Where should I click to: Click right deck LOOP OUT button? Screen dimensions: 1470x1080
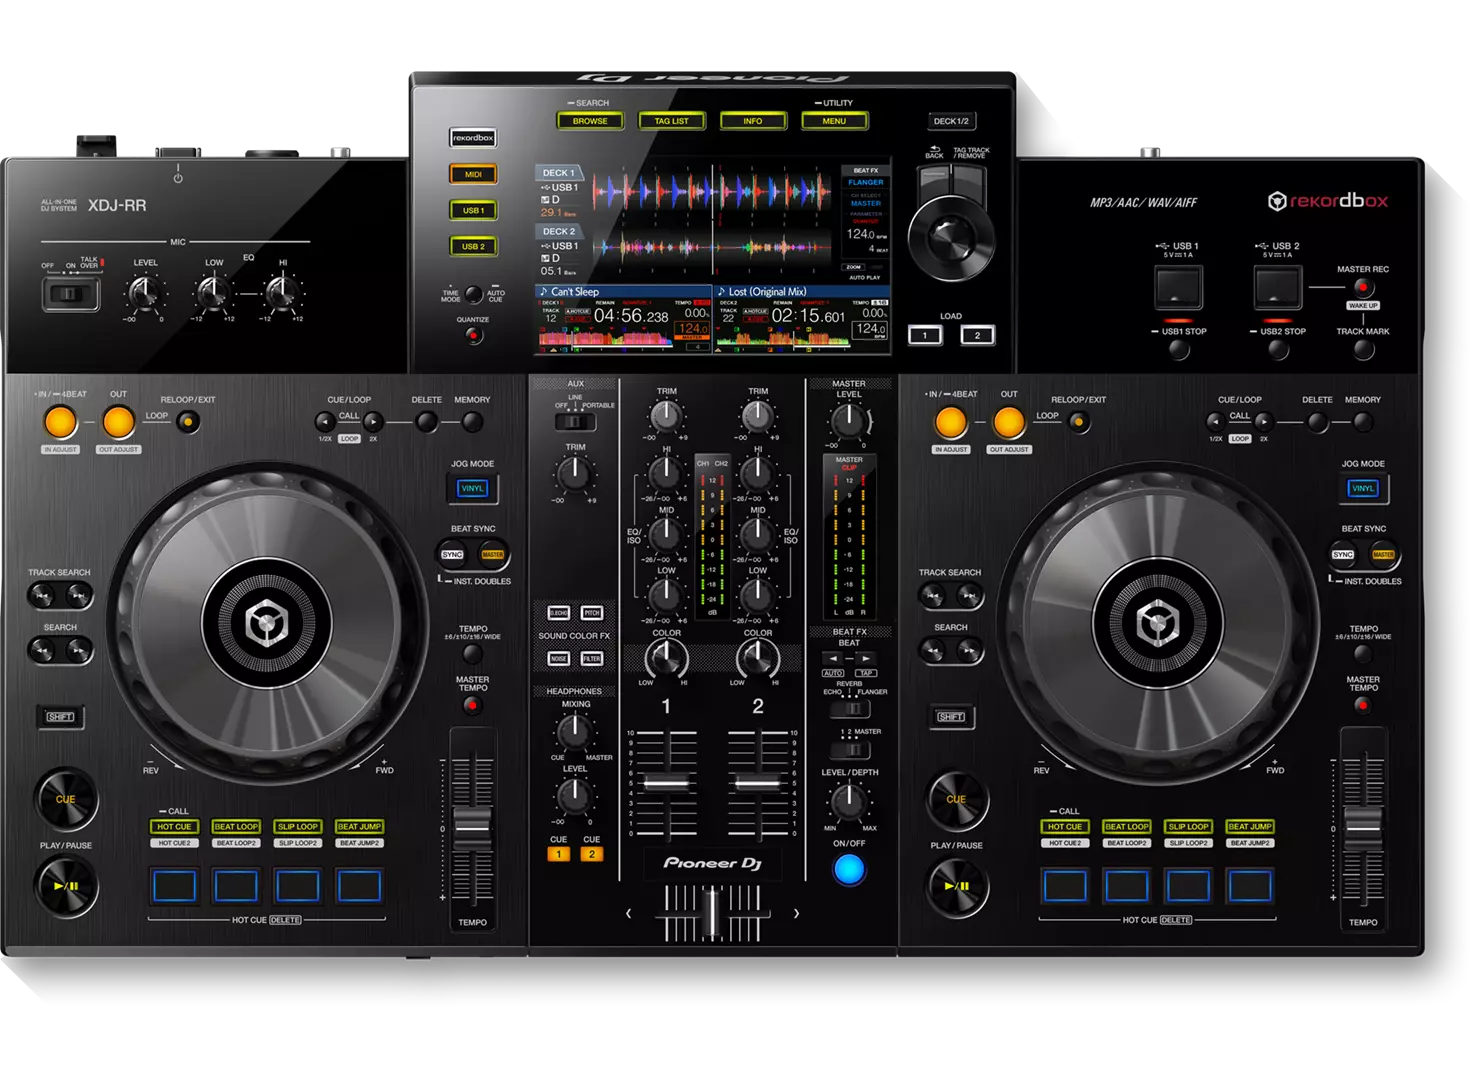coord(1009,423)
